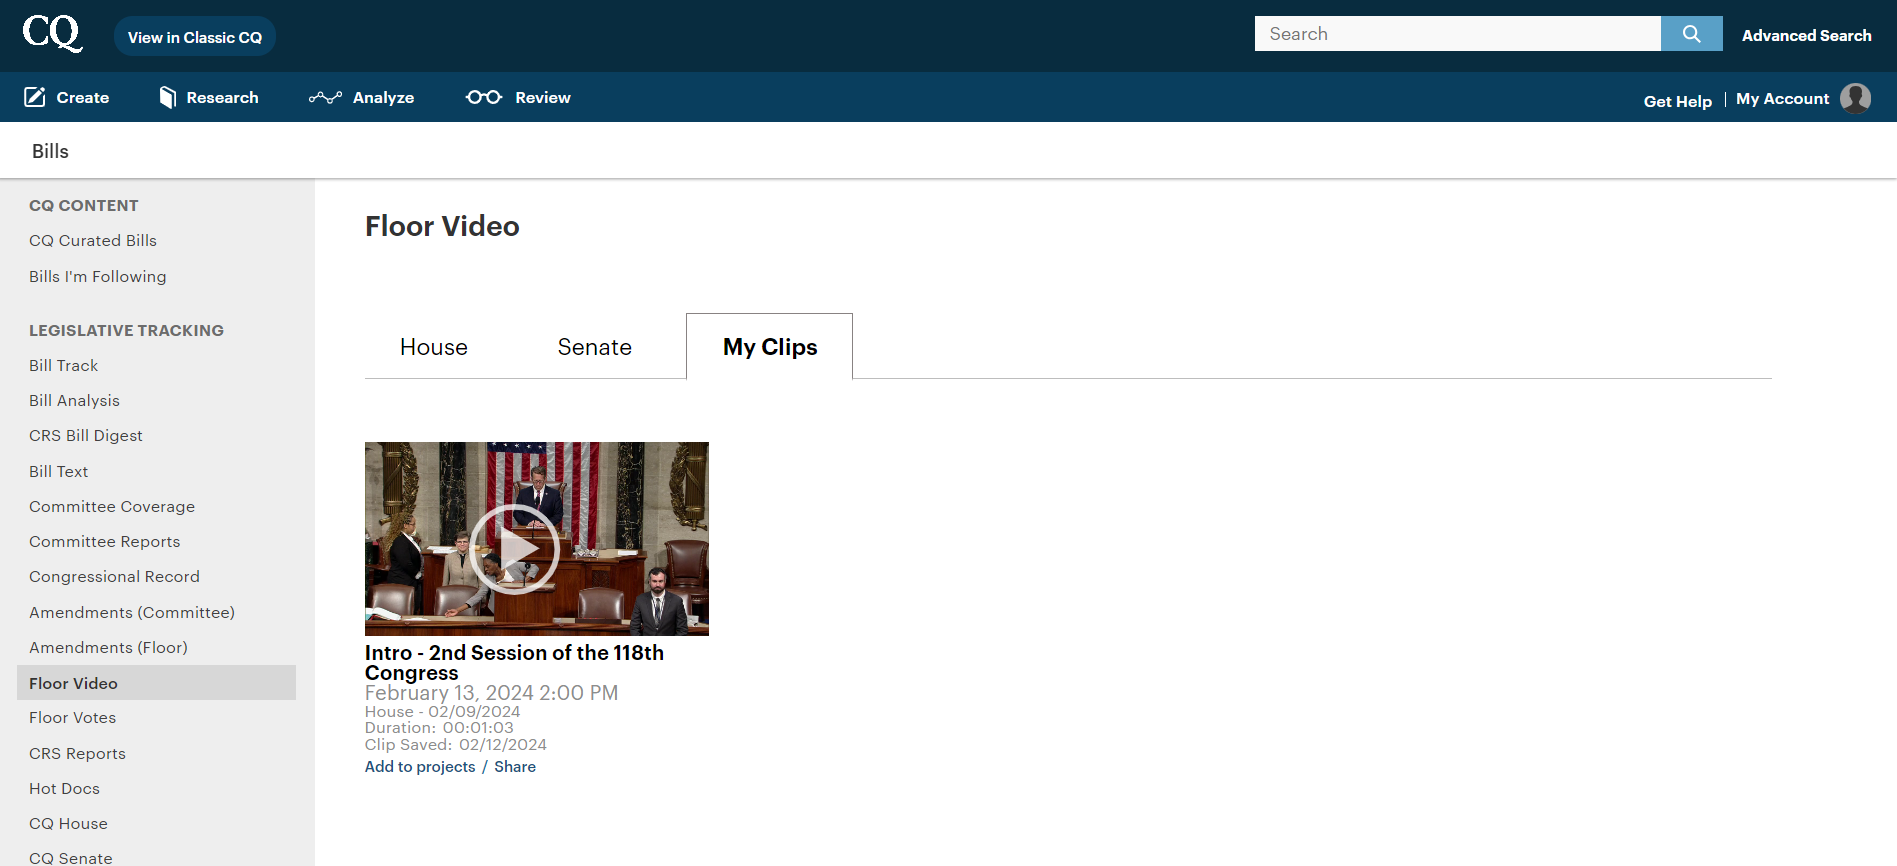1897x866 pixels.
Task: Select the My Clips tab
Action: (770, 347)
